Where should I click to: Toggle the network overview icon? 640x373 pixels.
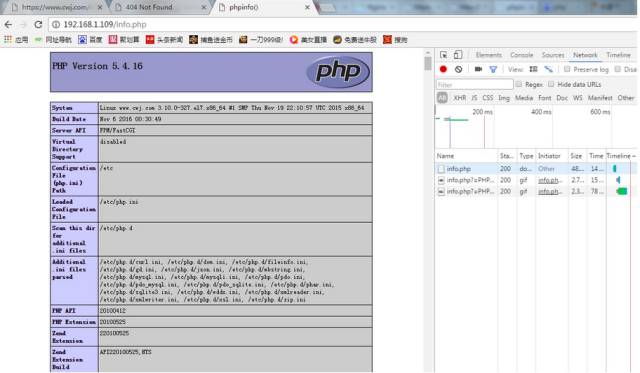pyautogui.click(x=549, y=69)
